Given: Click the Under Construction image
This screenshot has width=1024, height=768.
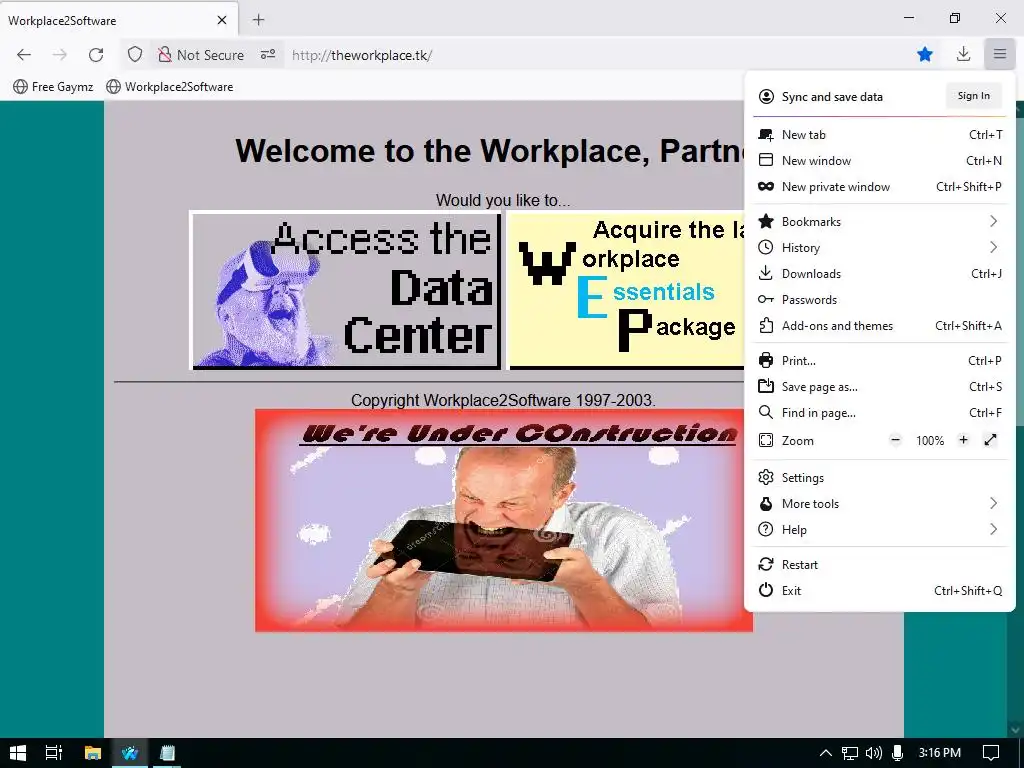Looking at the screenshot, I should pyautogui.click(x=504, y=520).
